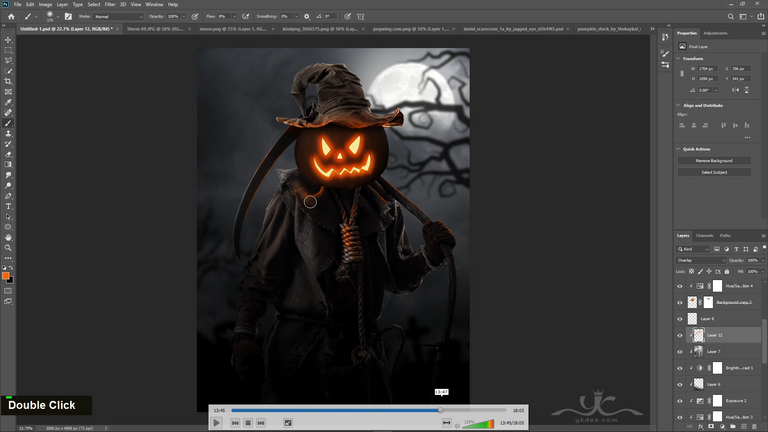Click the Select Subject button
The width and height of the screenshot is (768, 432).
click(714, 172)
